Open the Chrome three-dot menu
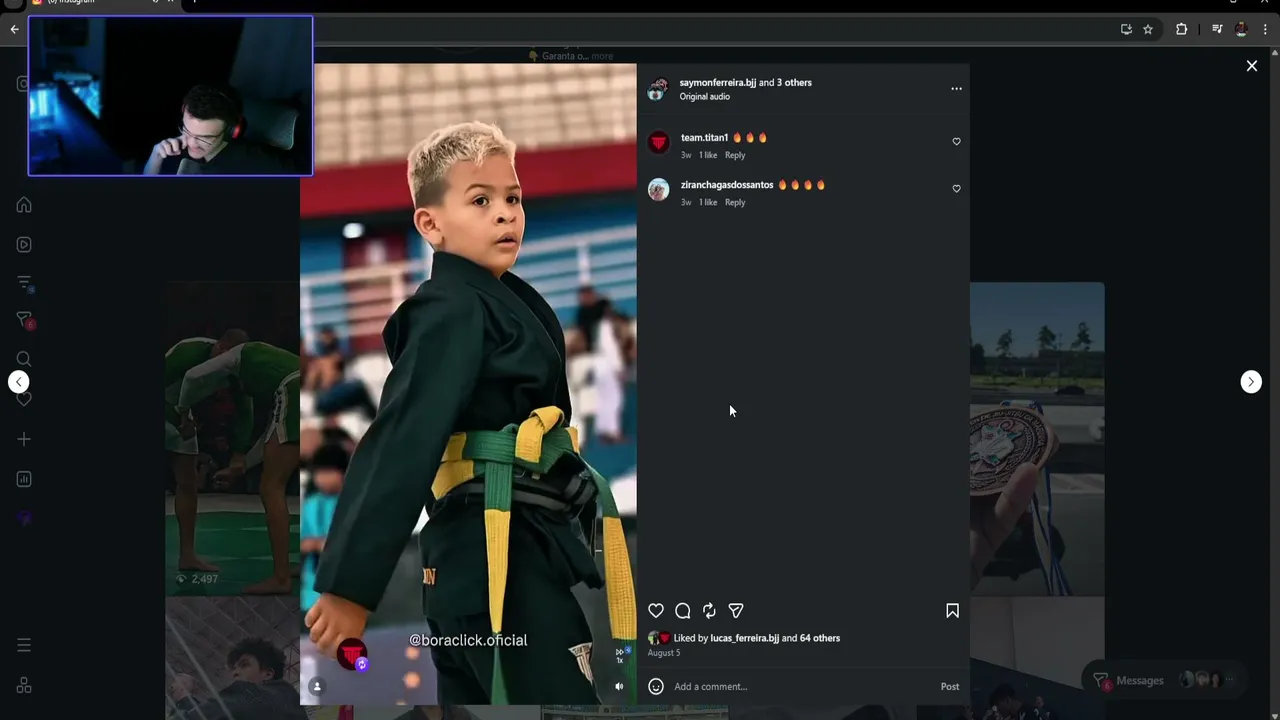1280x720 pixels. pos(1265,29)
